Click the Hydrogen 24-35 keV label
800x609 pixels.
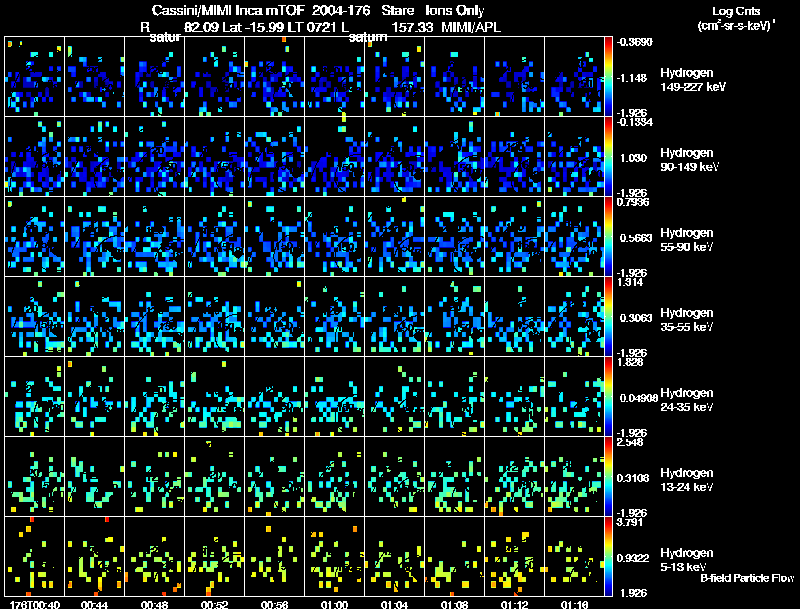[687, 400]
